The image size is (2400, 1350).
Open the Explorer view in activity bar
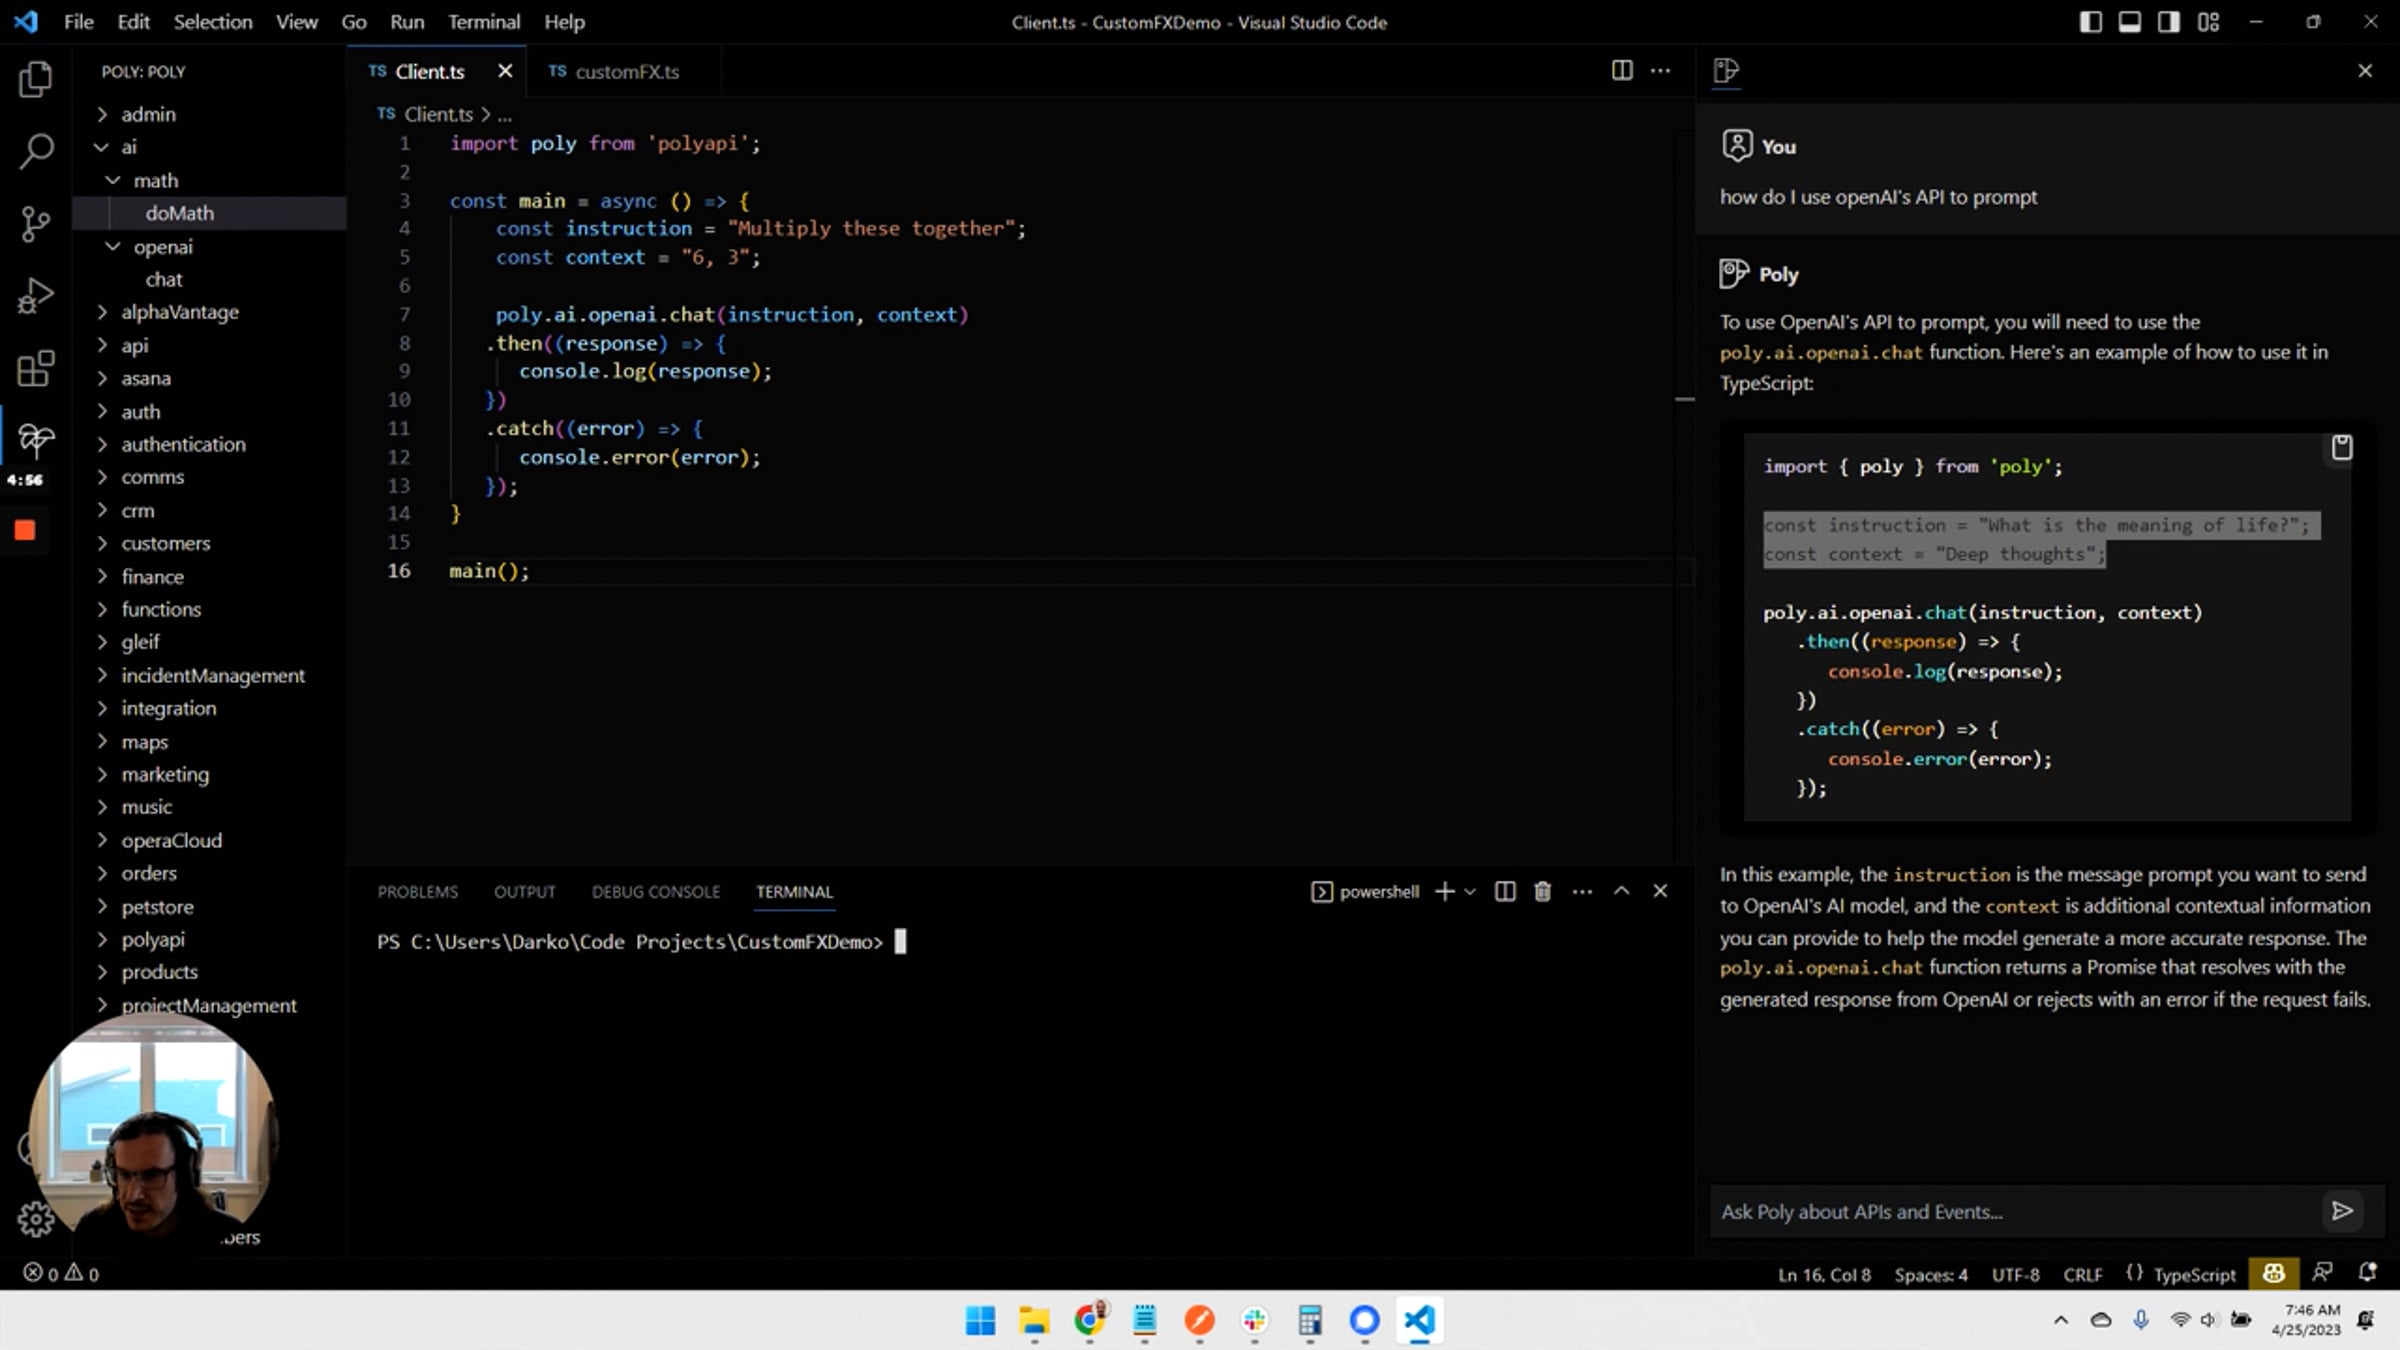click(x=36, y=79)
